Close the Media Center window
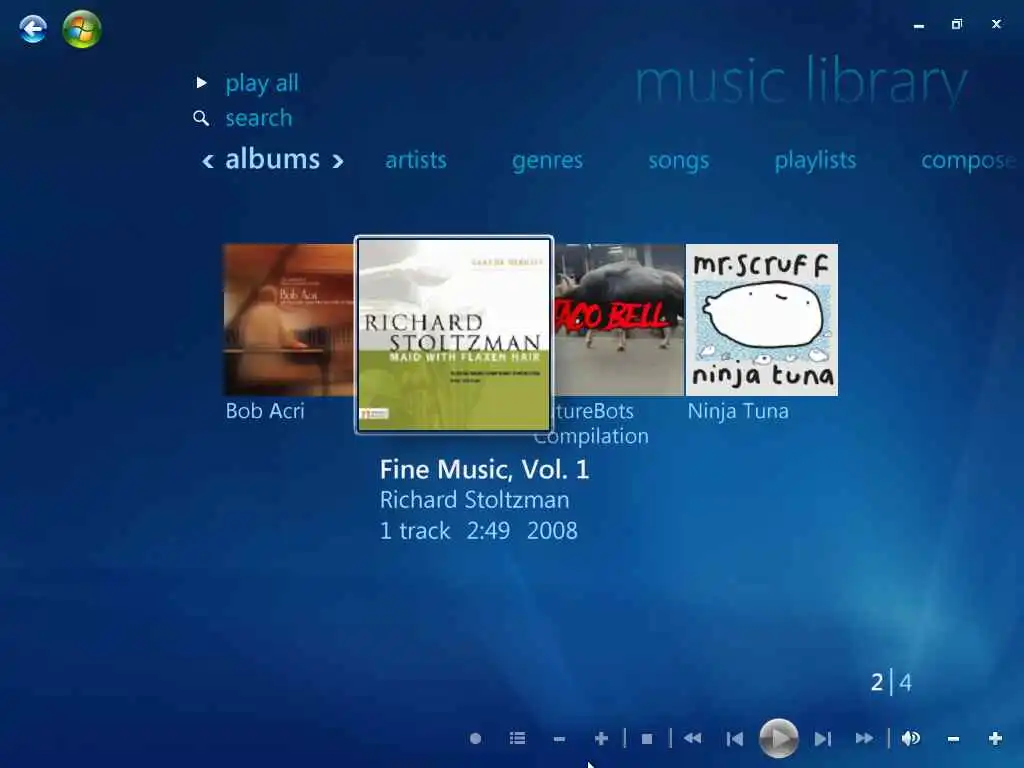1024x768 pixels. (996, 24)
